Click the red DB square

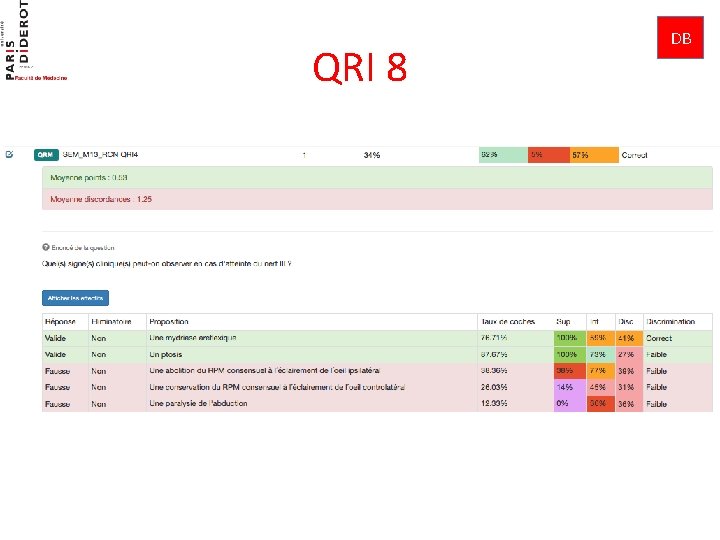coord(680,38)
